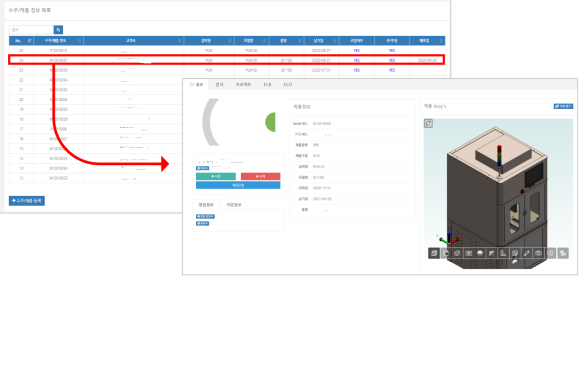The width and height of the screenshot is (580, 384).
Task: Select table row P-20-0010
Action: (227, 50)
